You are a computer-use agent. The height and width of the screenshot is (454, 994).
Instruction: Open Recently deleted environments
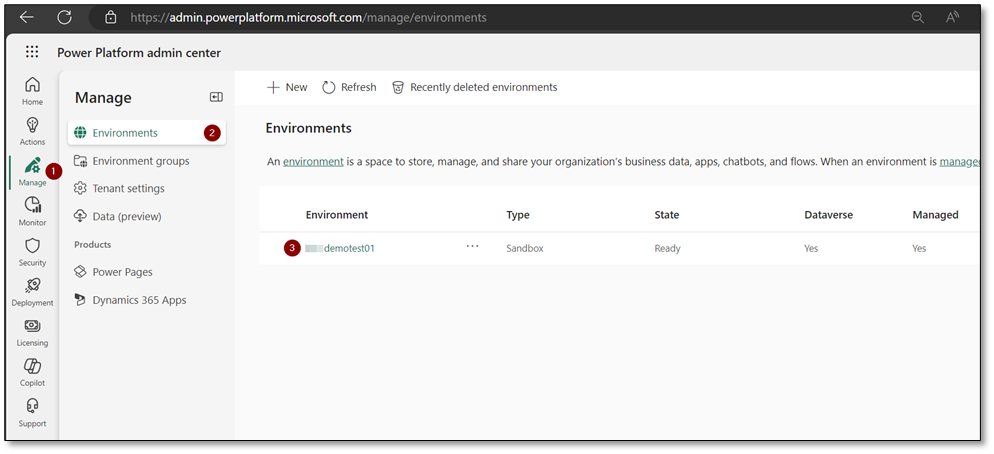(474, 88)
